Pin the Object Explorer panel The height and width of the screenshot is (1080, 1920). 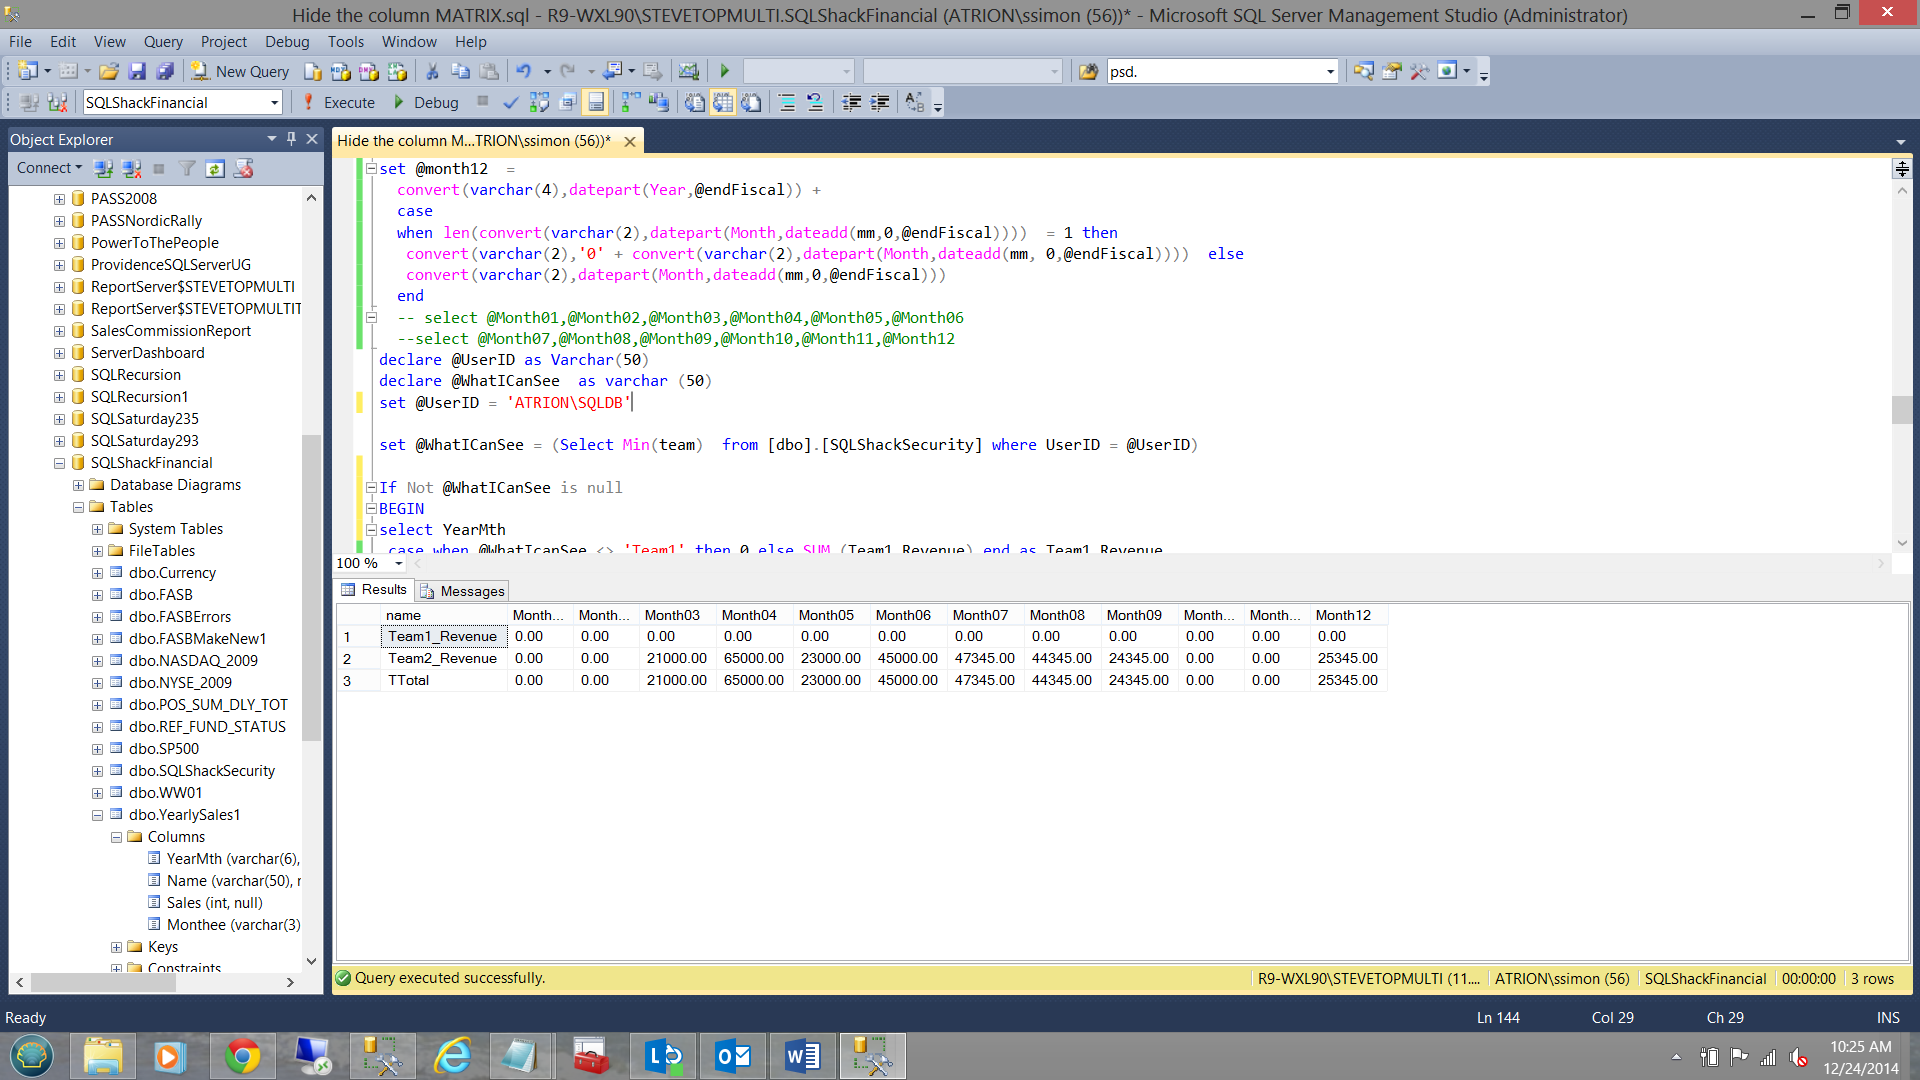click(x=291, y=139)
